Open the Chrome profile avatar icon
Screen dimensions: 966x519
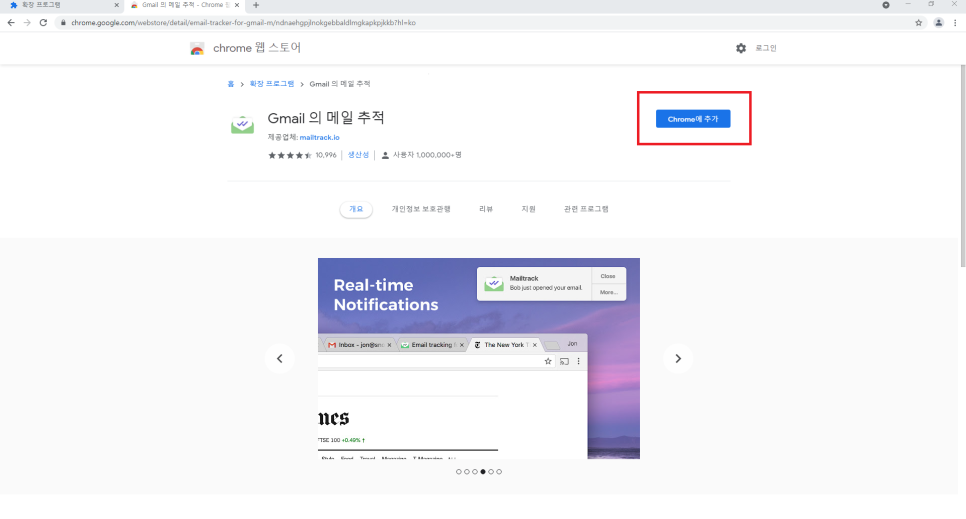[x=938, y=23]
